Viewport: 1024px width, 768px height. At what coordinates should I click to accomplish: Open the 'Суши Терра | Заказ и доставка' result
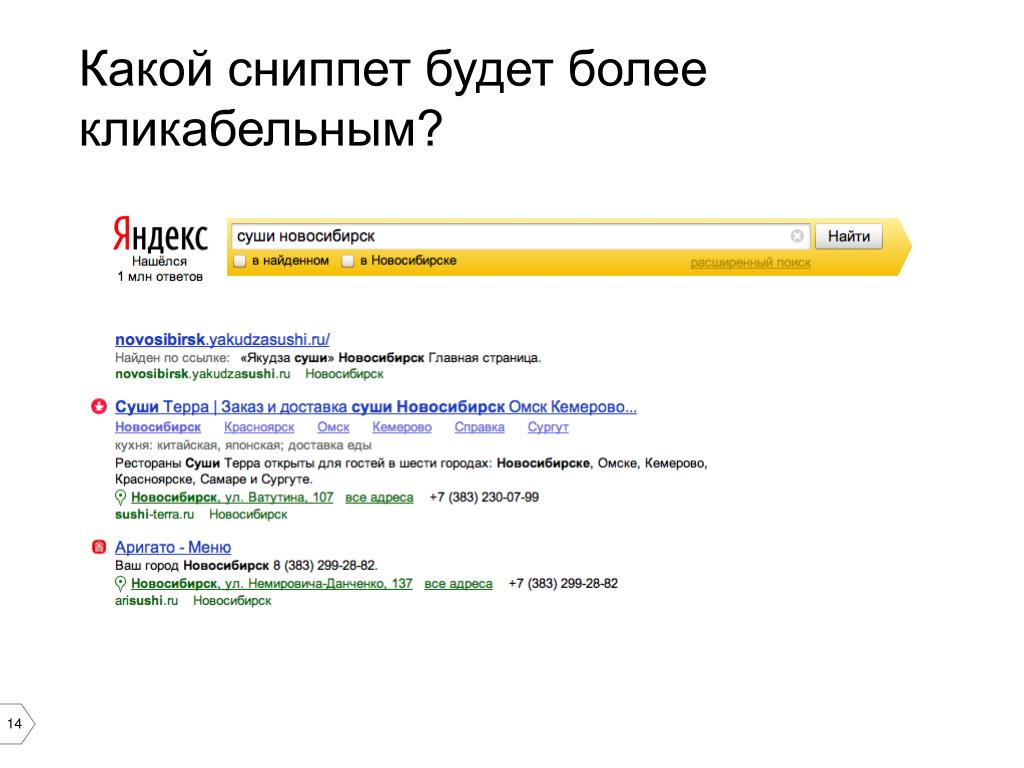click(x=376, y=407)
